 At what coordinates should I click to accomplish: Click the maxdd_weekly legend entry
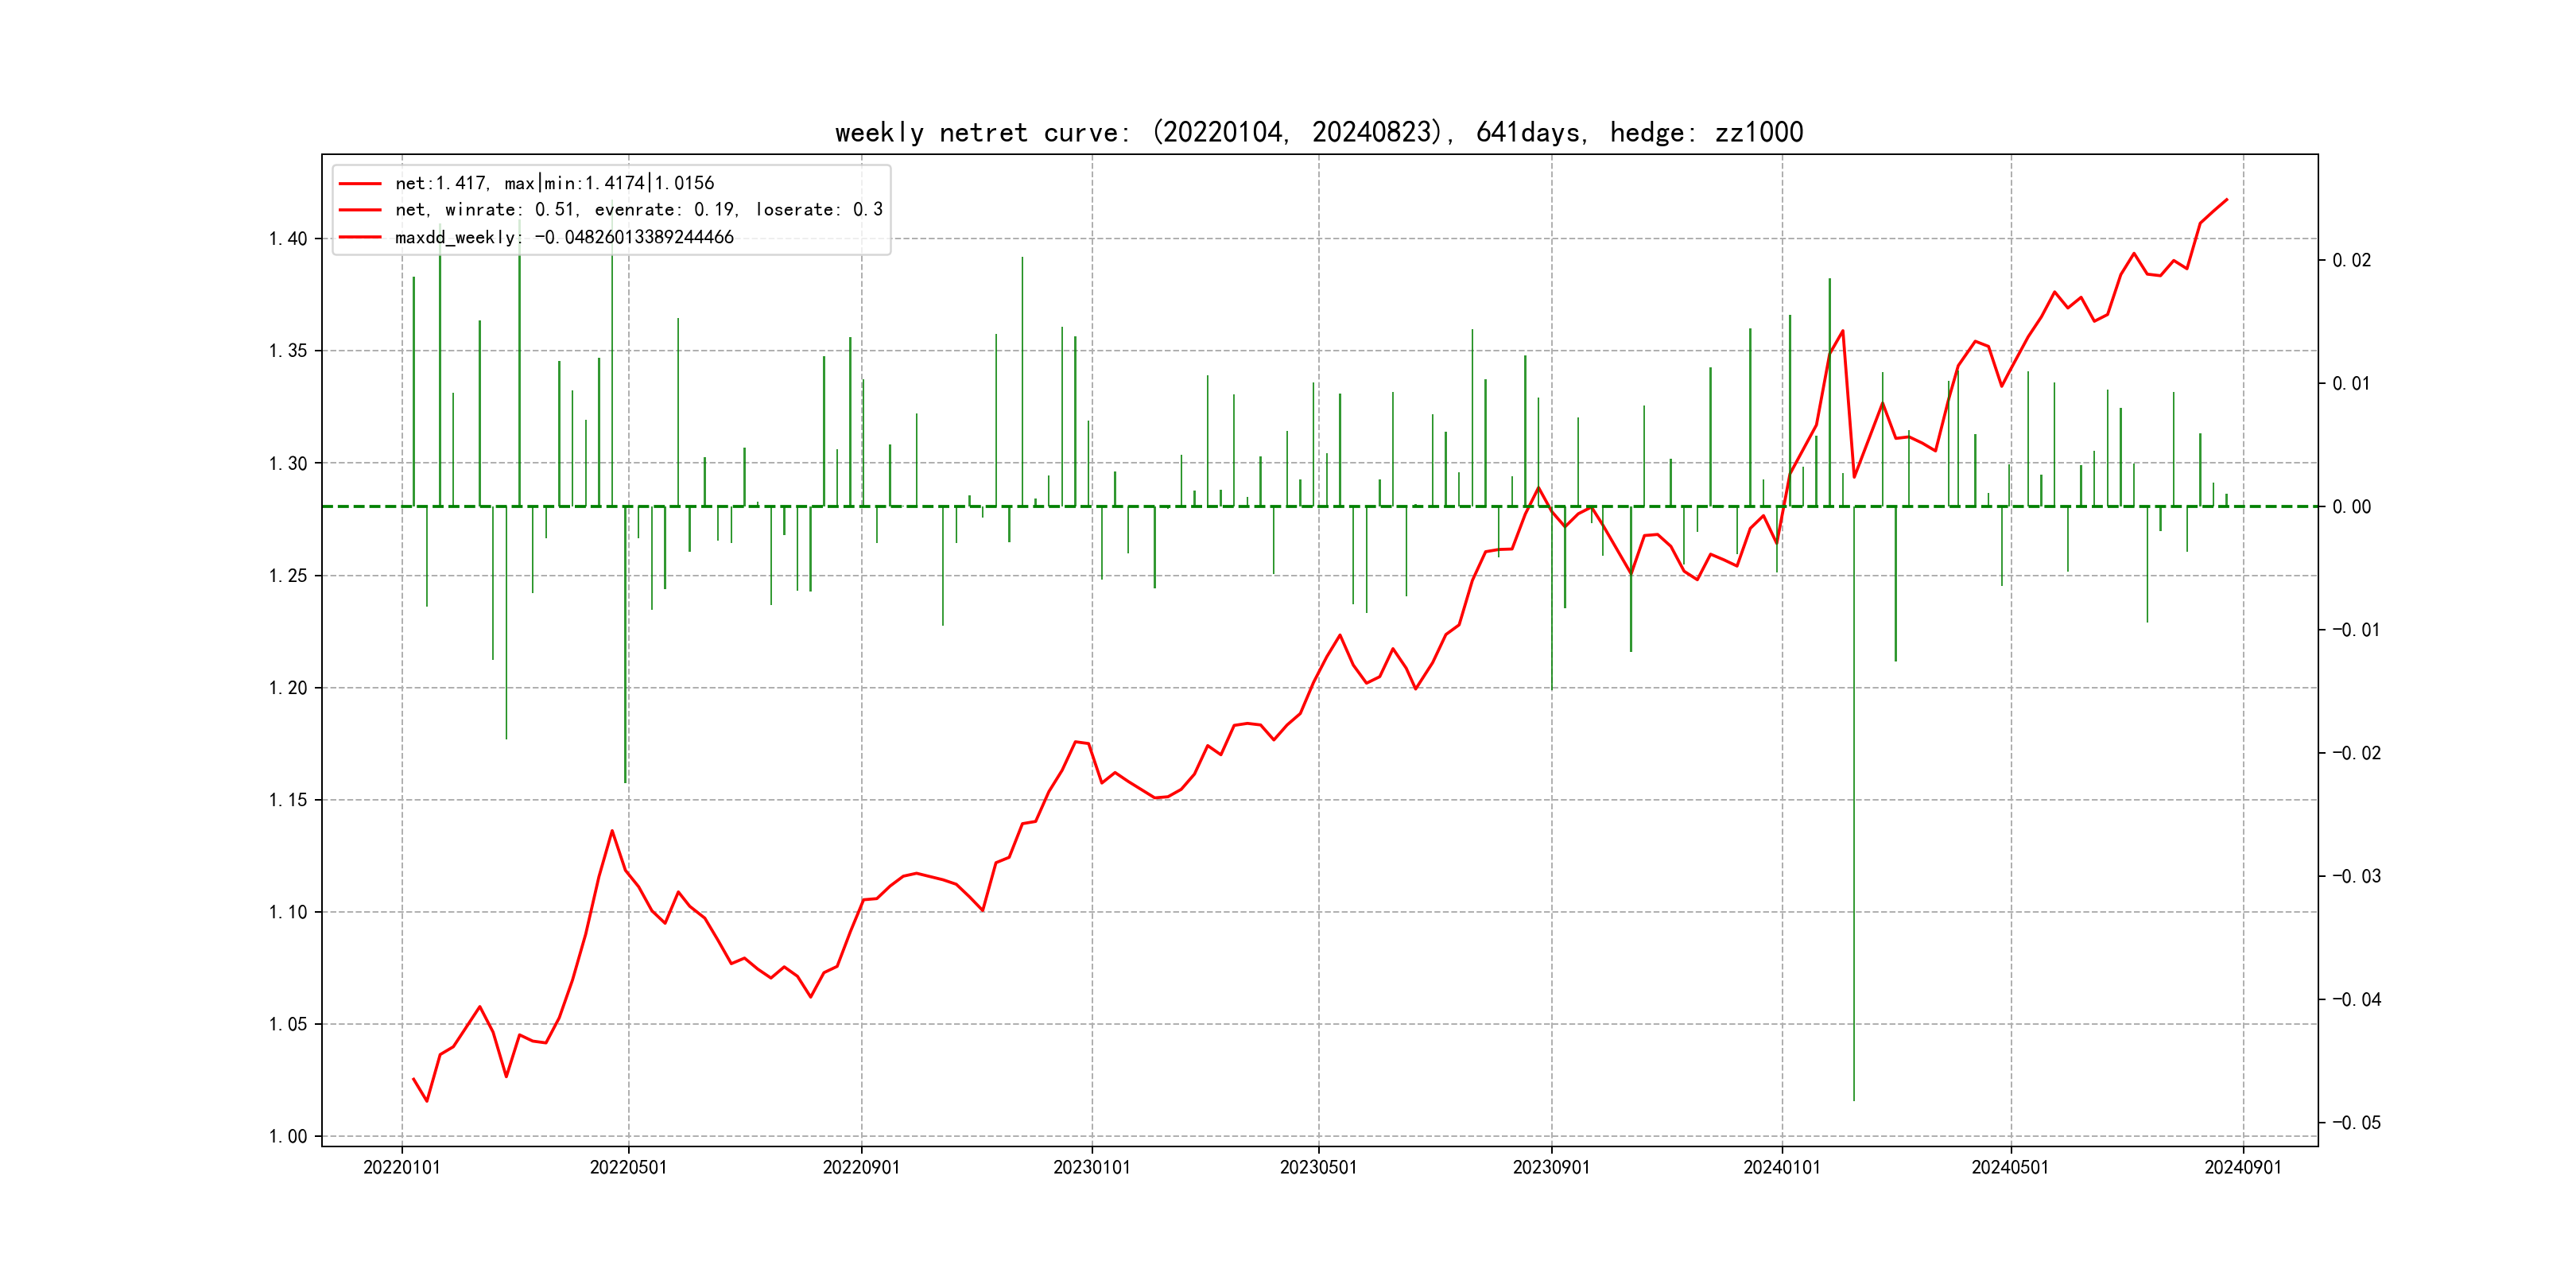pos(564,237)
